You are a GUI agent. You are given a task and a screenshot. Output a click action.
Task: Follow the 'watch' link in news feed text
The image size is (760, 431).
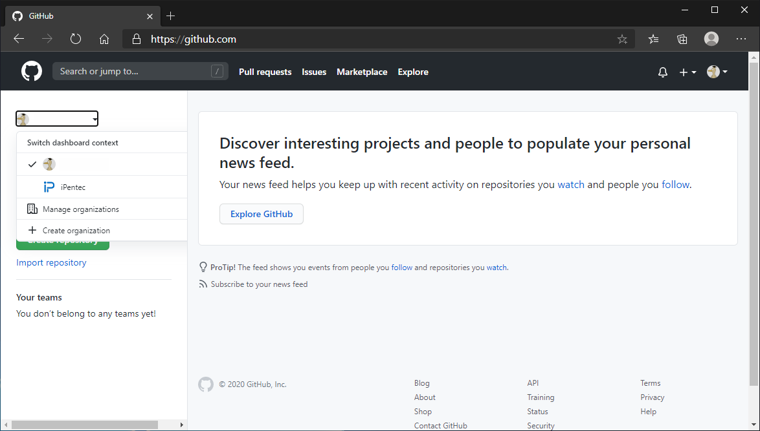coord(571,185)
